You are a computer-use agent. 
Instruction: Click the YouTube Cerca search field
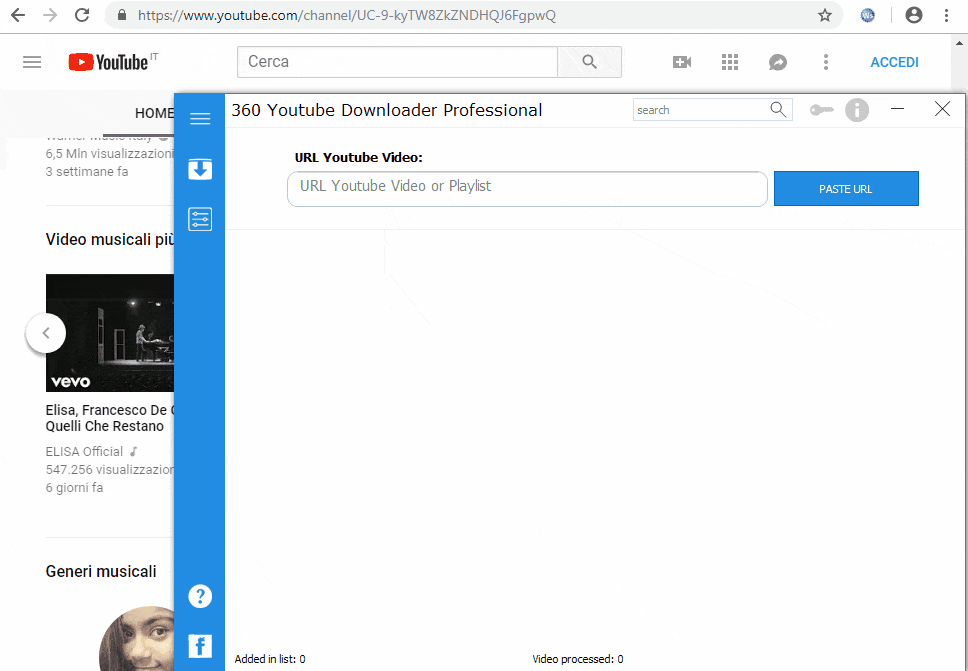pos(397,62)
